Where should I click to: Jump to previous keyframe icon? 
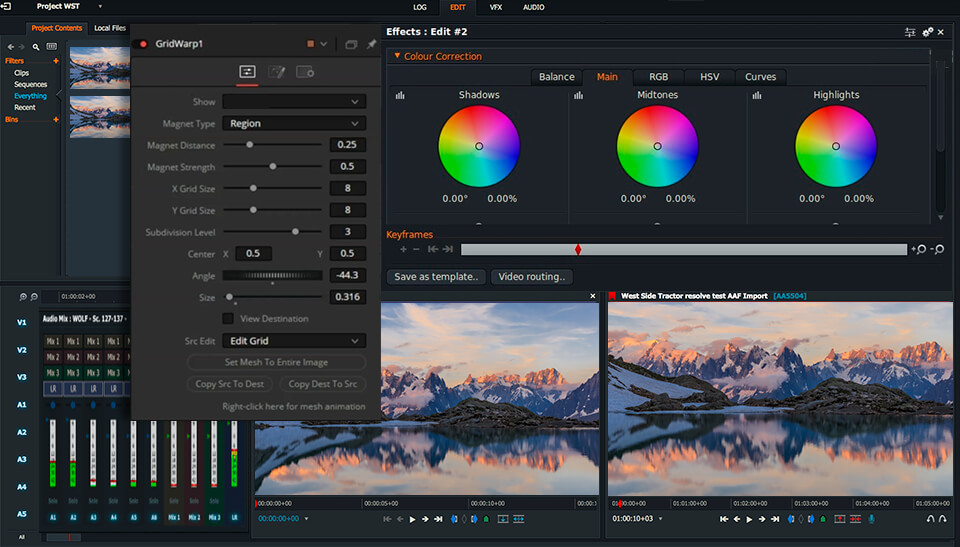click(433, 249)
